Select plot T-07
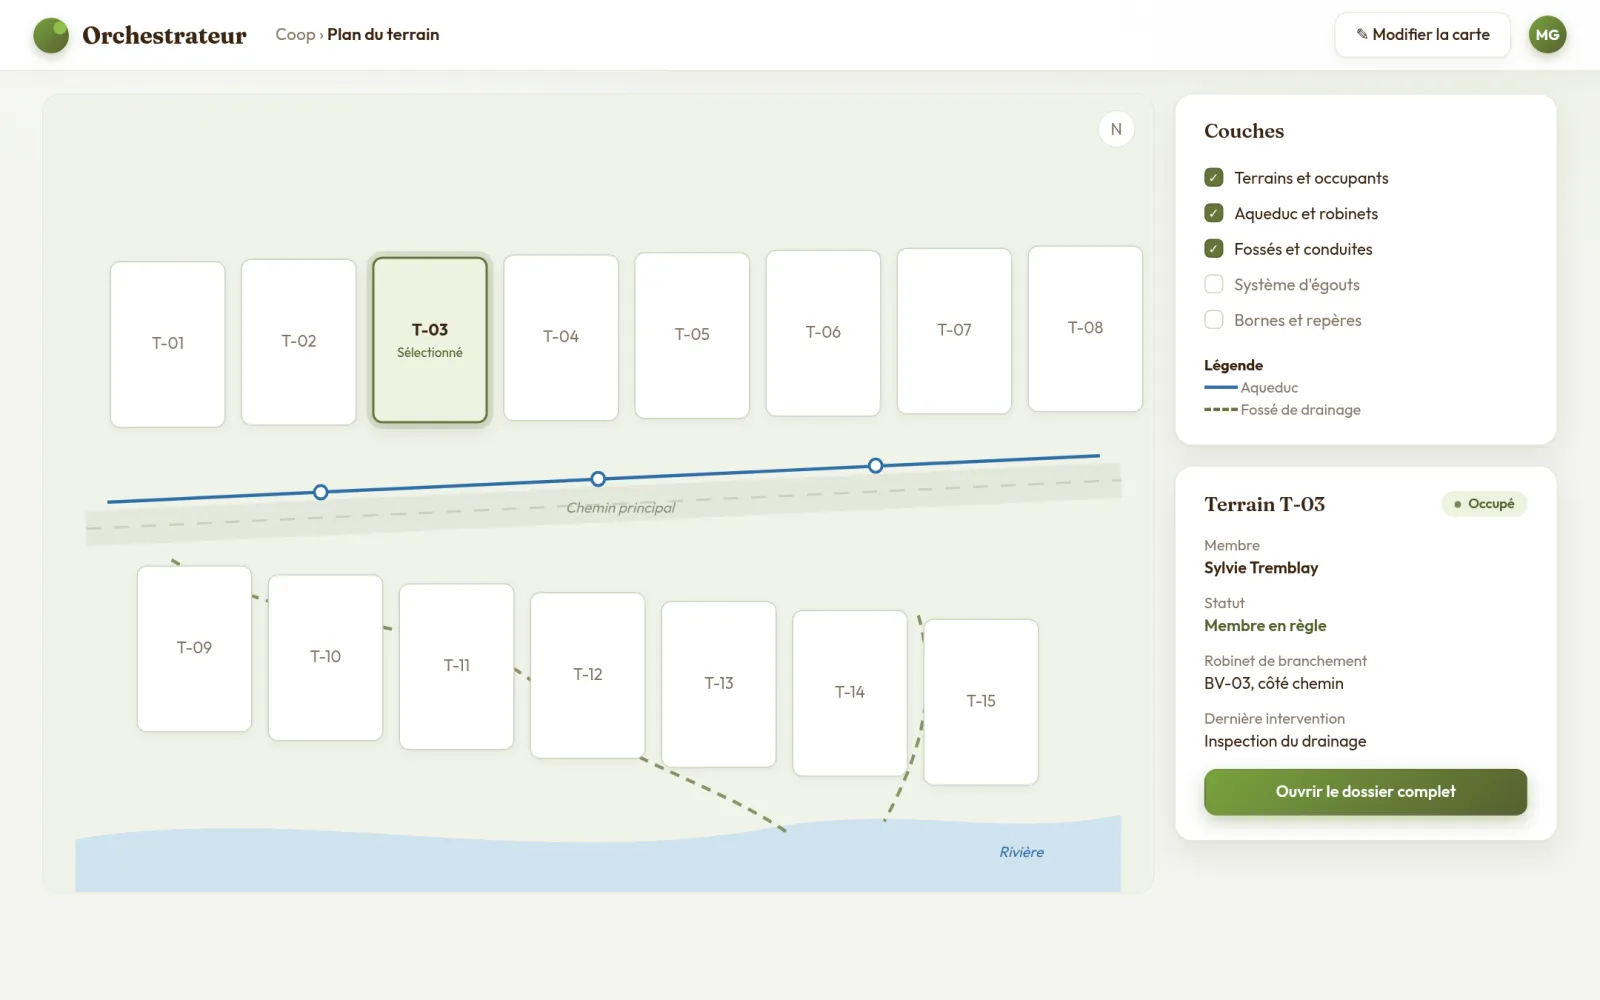 [954, 331]
